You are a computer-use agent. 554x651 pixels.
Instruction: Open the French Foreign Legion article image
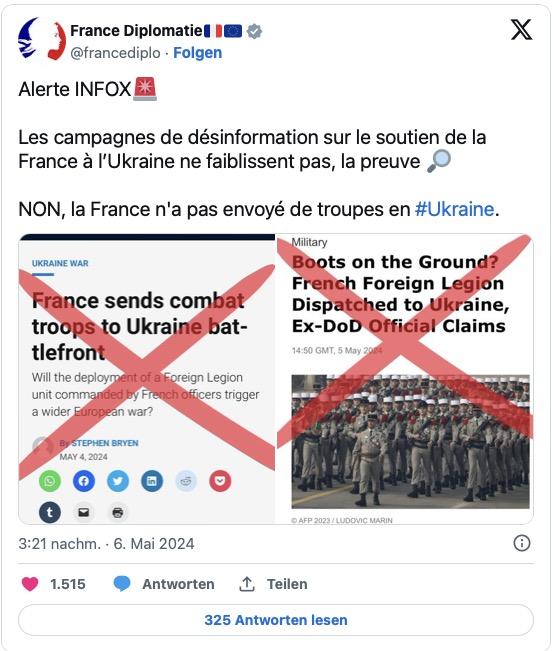[405, 379]
